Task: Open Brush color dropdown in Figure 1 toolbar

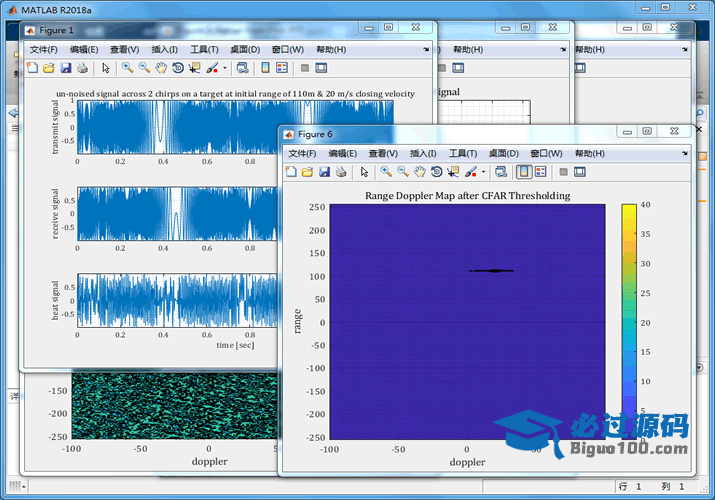Action: pos(225,68)
